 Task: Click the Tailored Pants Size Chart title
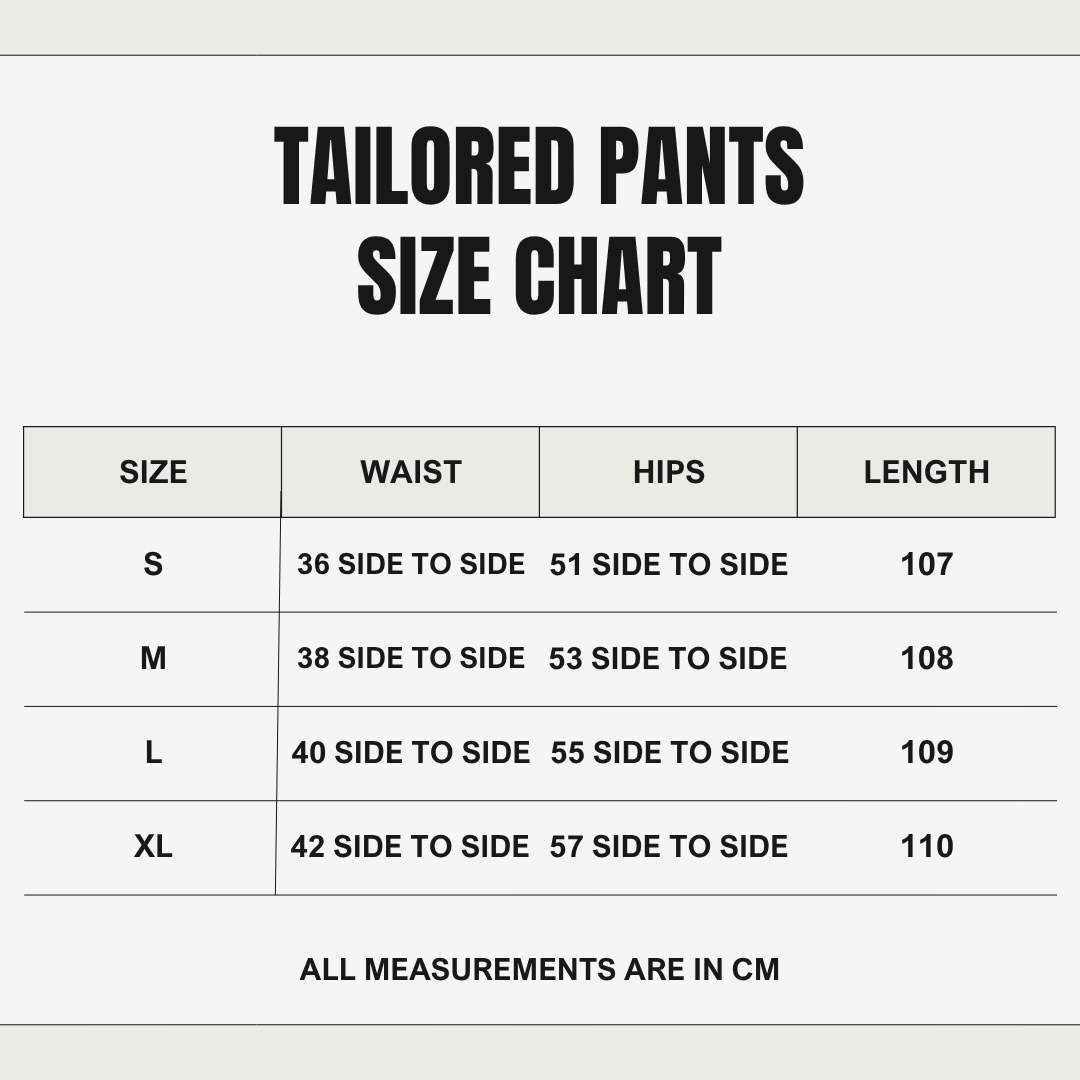click(539, 220)
